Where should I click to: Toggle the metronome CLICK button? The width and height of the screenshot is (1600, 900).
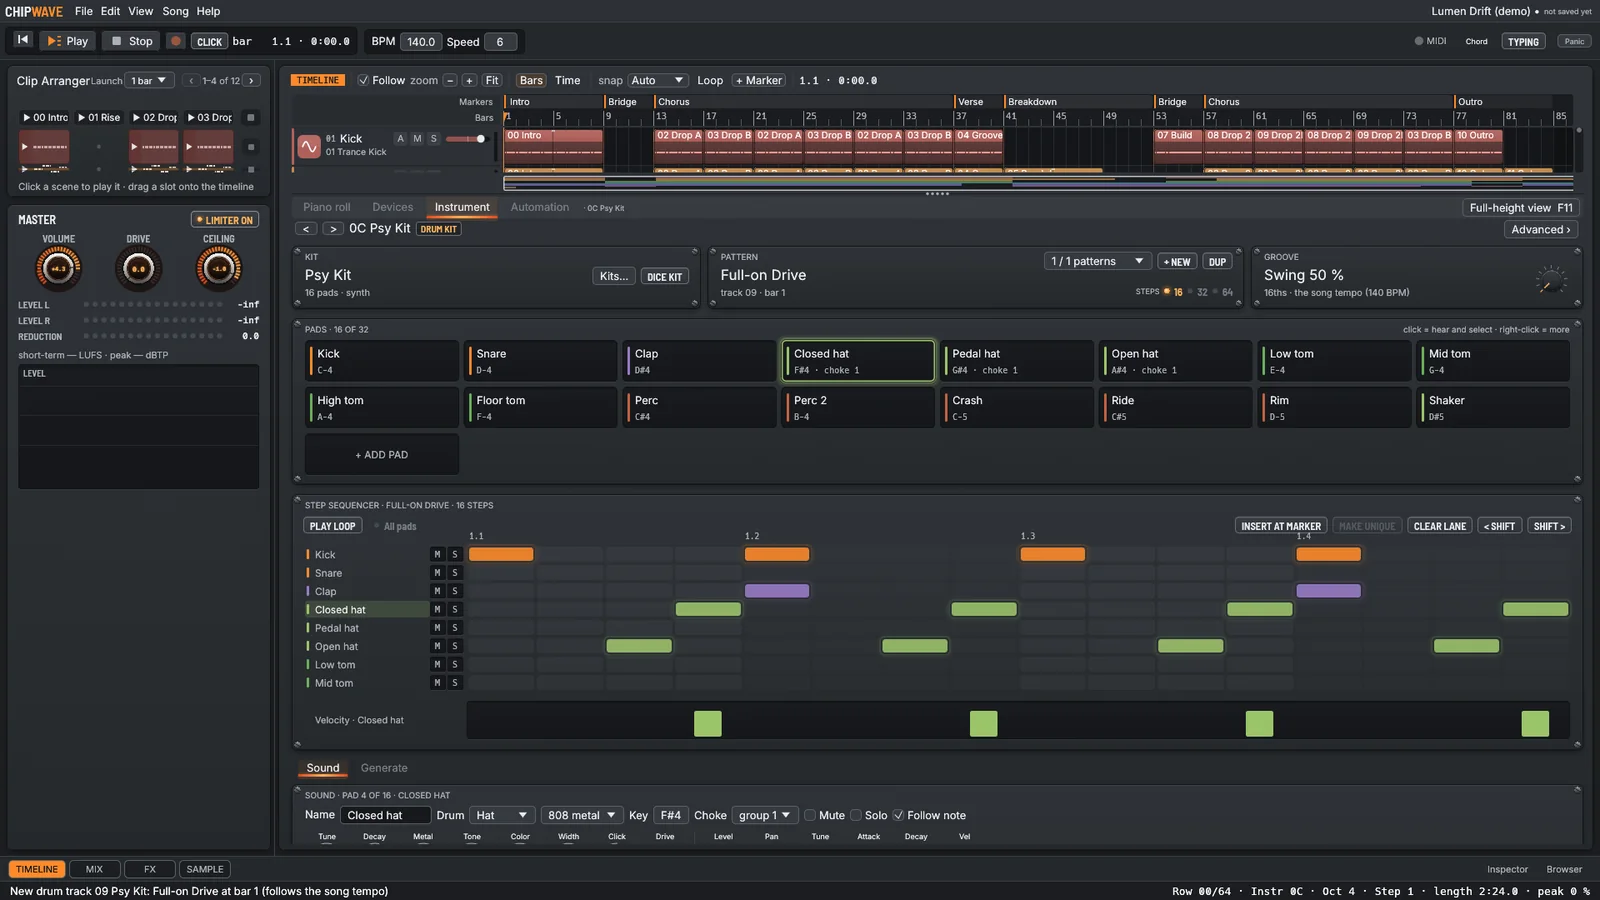[210, 42]
